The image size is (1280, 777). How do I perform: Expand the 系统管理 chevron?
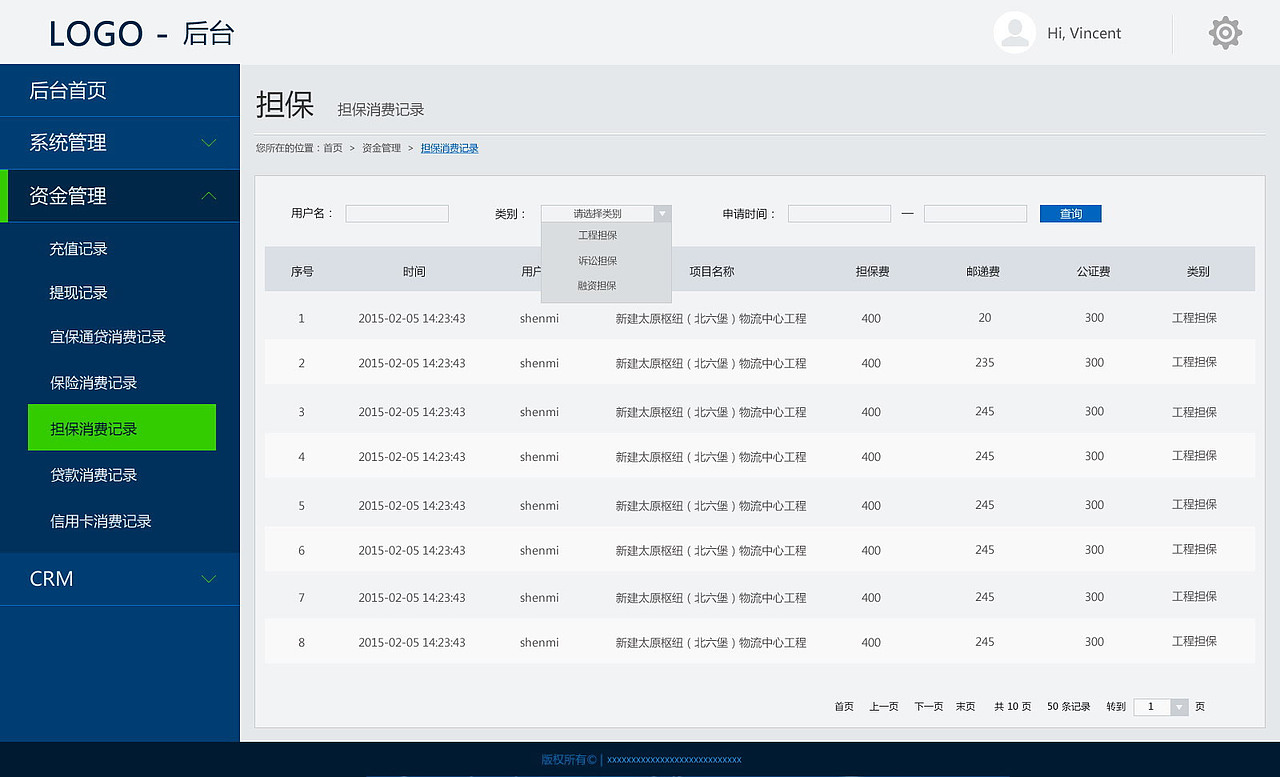[208, 143]
